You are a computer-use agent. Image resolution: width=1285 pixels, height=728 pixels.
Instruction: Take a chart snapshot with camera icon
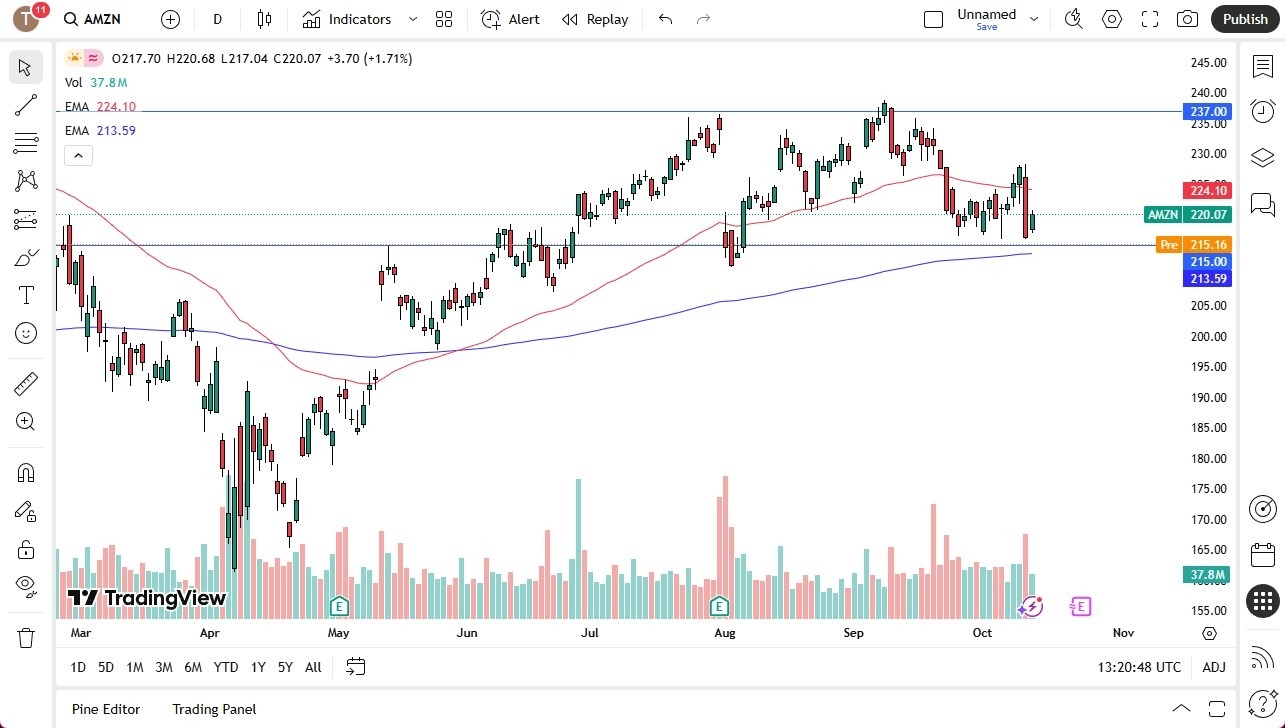tap(1186, 19)
